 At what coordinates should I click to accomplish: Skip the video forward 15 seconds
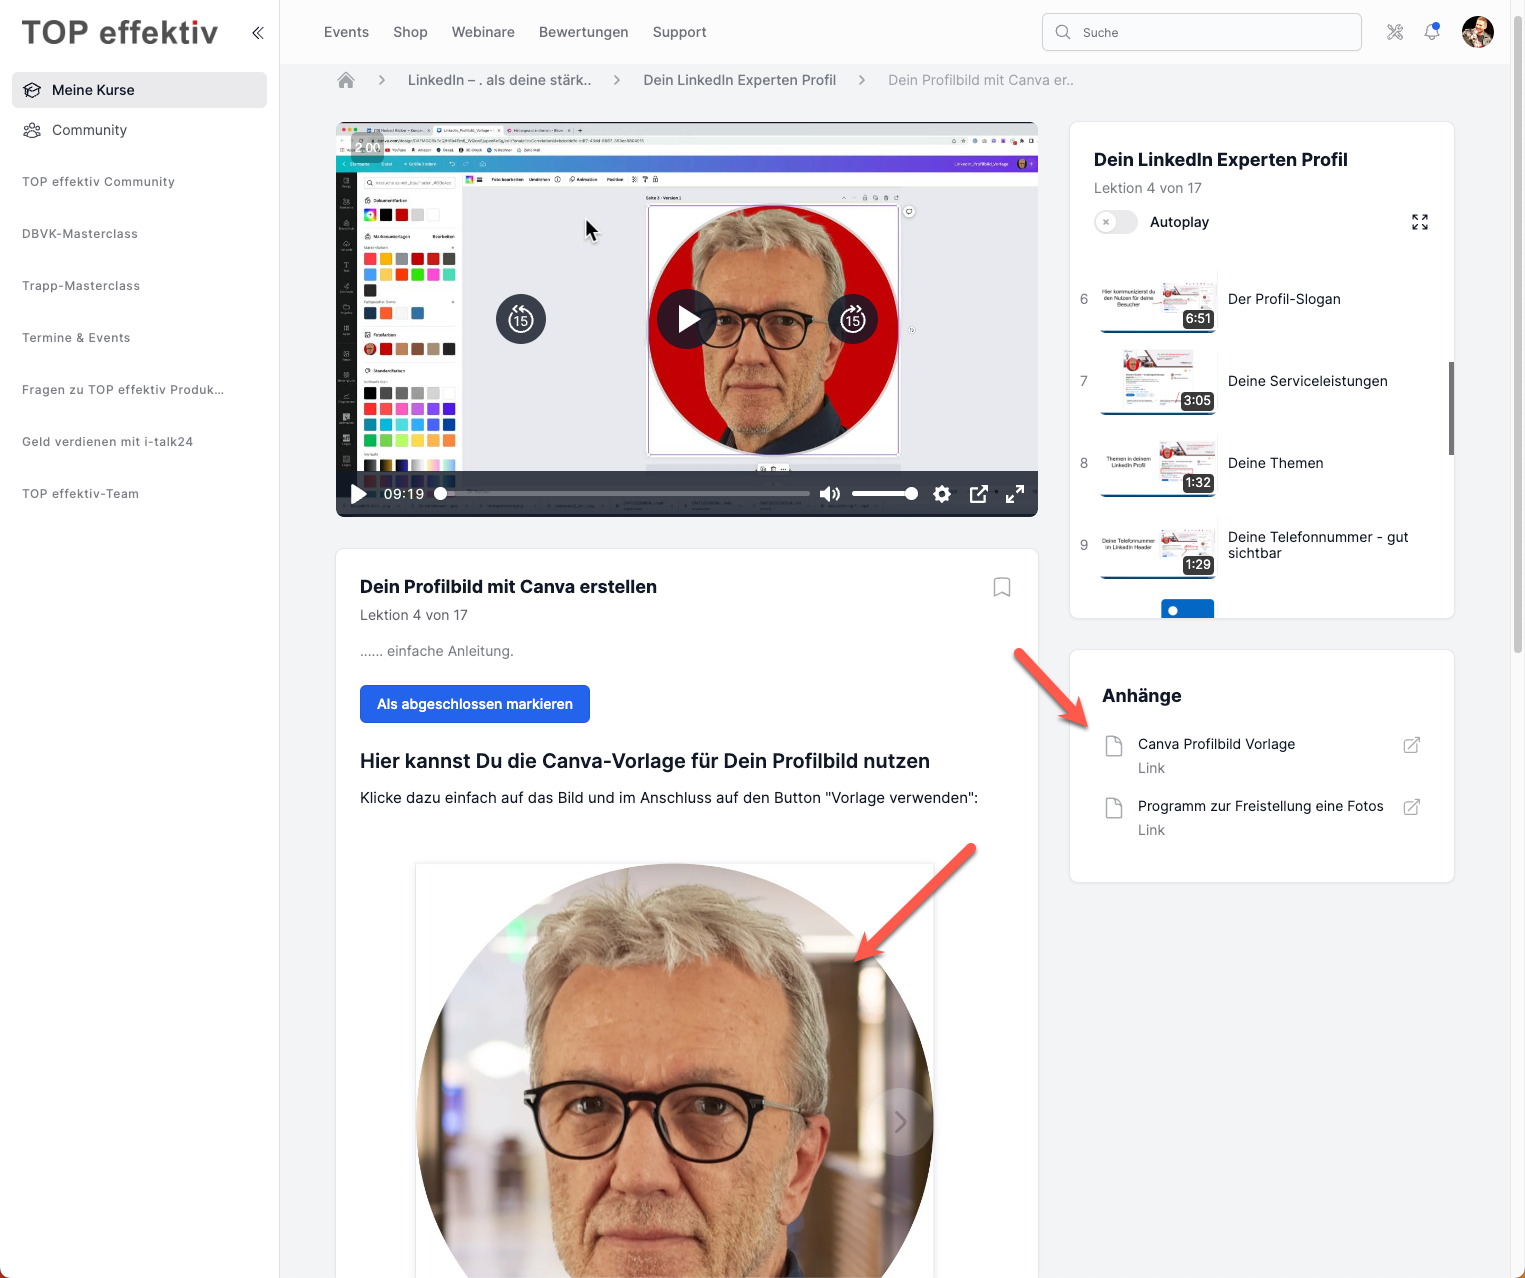point(853,319)
